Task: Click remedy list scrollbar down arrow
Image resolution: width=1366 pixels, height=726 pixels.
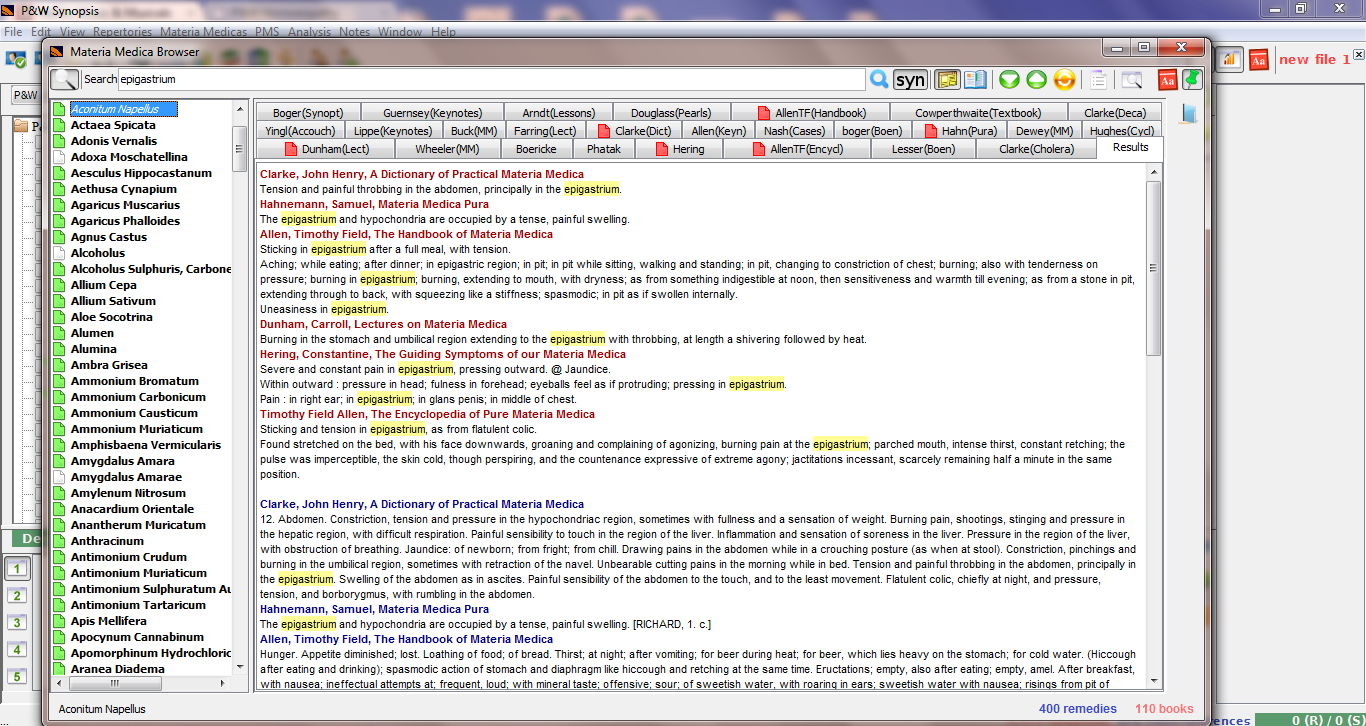Action: (x=240, y=666)
